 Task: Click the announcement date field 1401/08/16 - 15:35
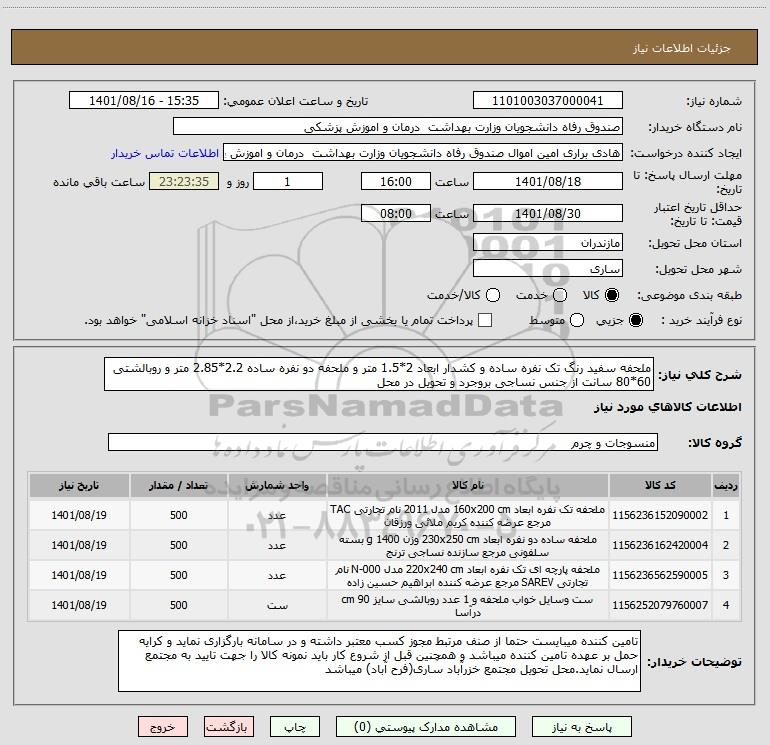[x=144, y=101]
